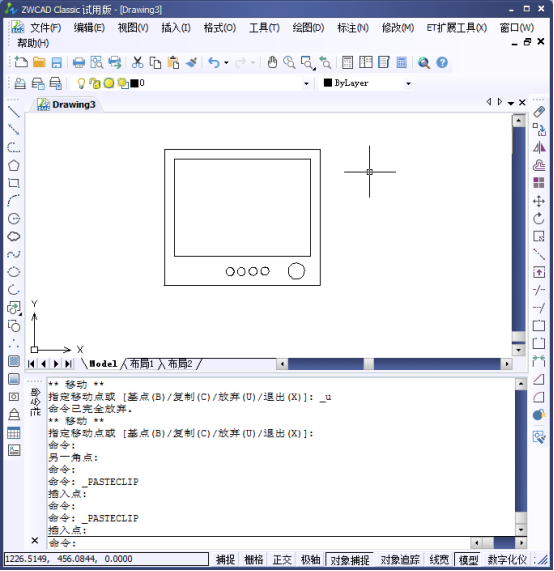
Task: Jump to the last layout tab with arrow
Action: pyautogui.click(x=68, y=364)
